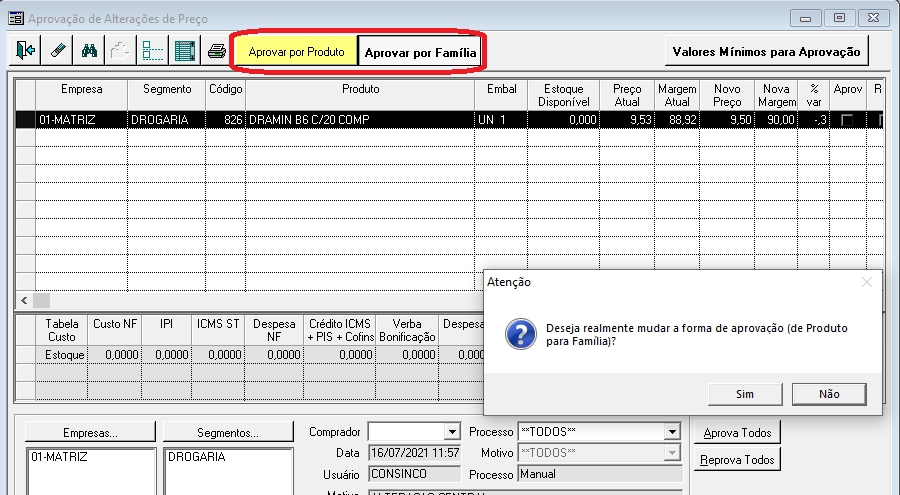Click Nova Margem value 90,00
This screenshot has height=495, width=900.
click(x=776, y=120)
